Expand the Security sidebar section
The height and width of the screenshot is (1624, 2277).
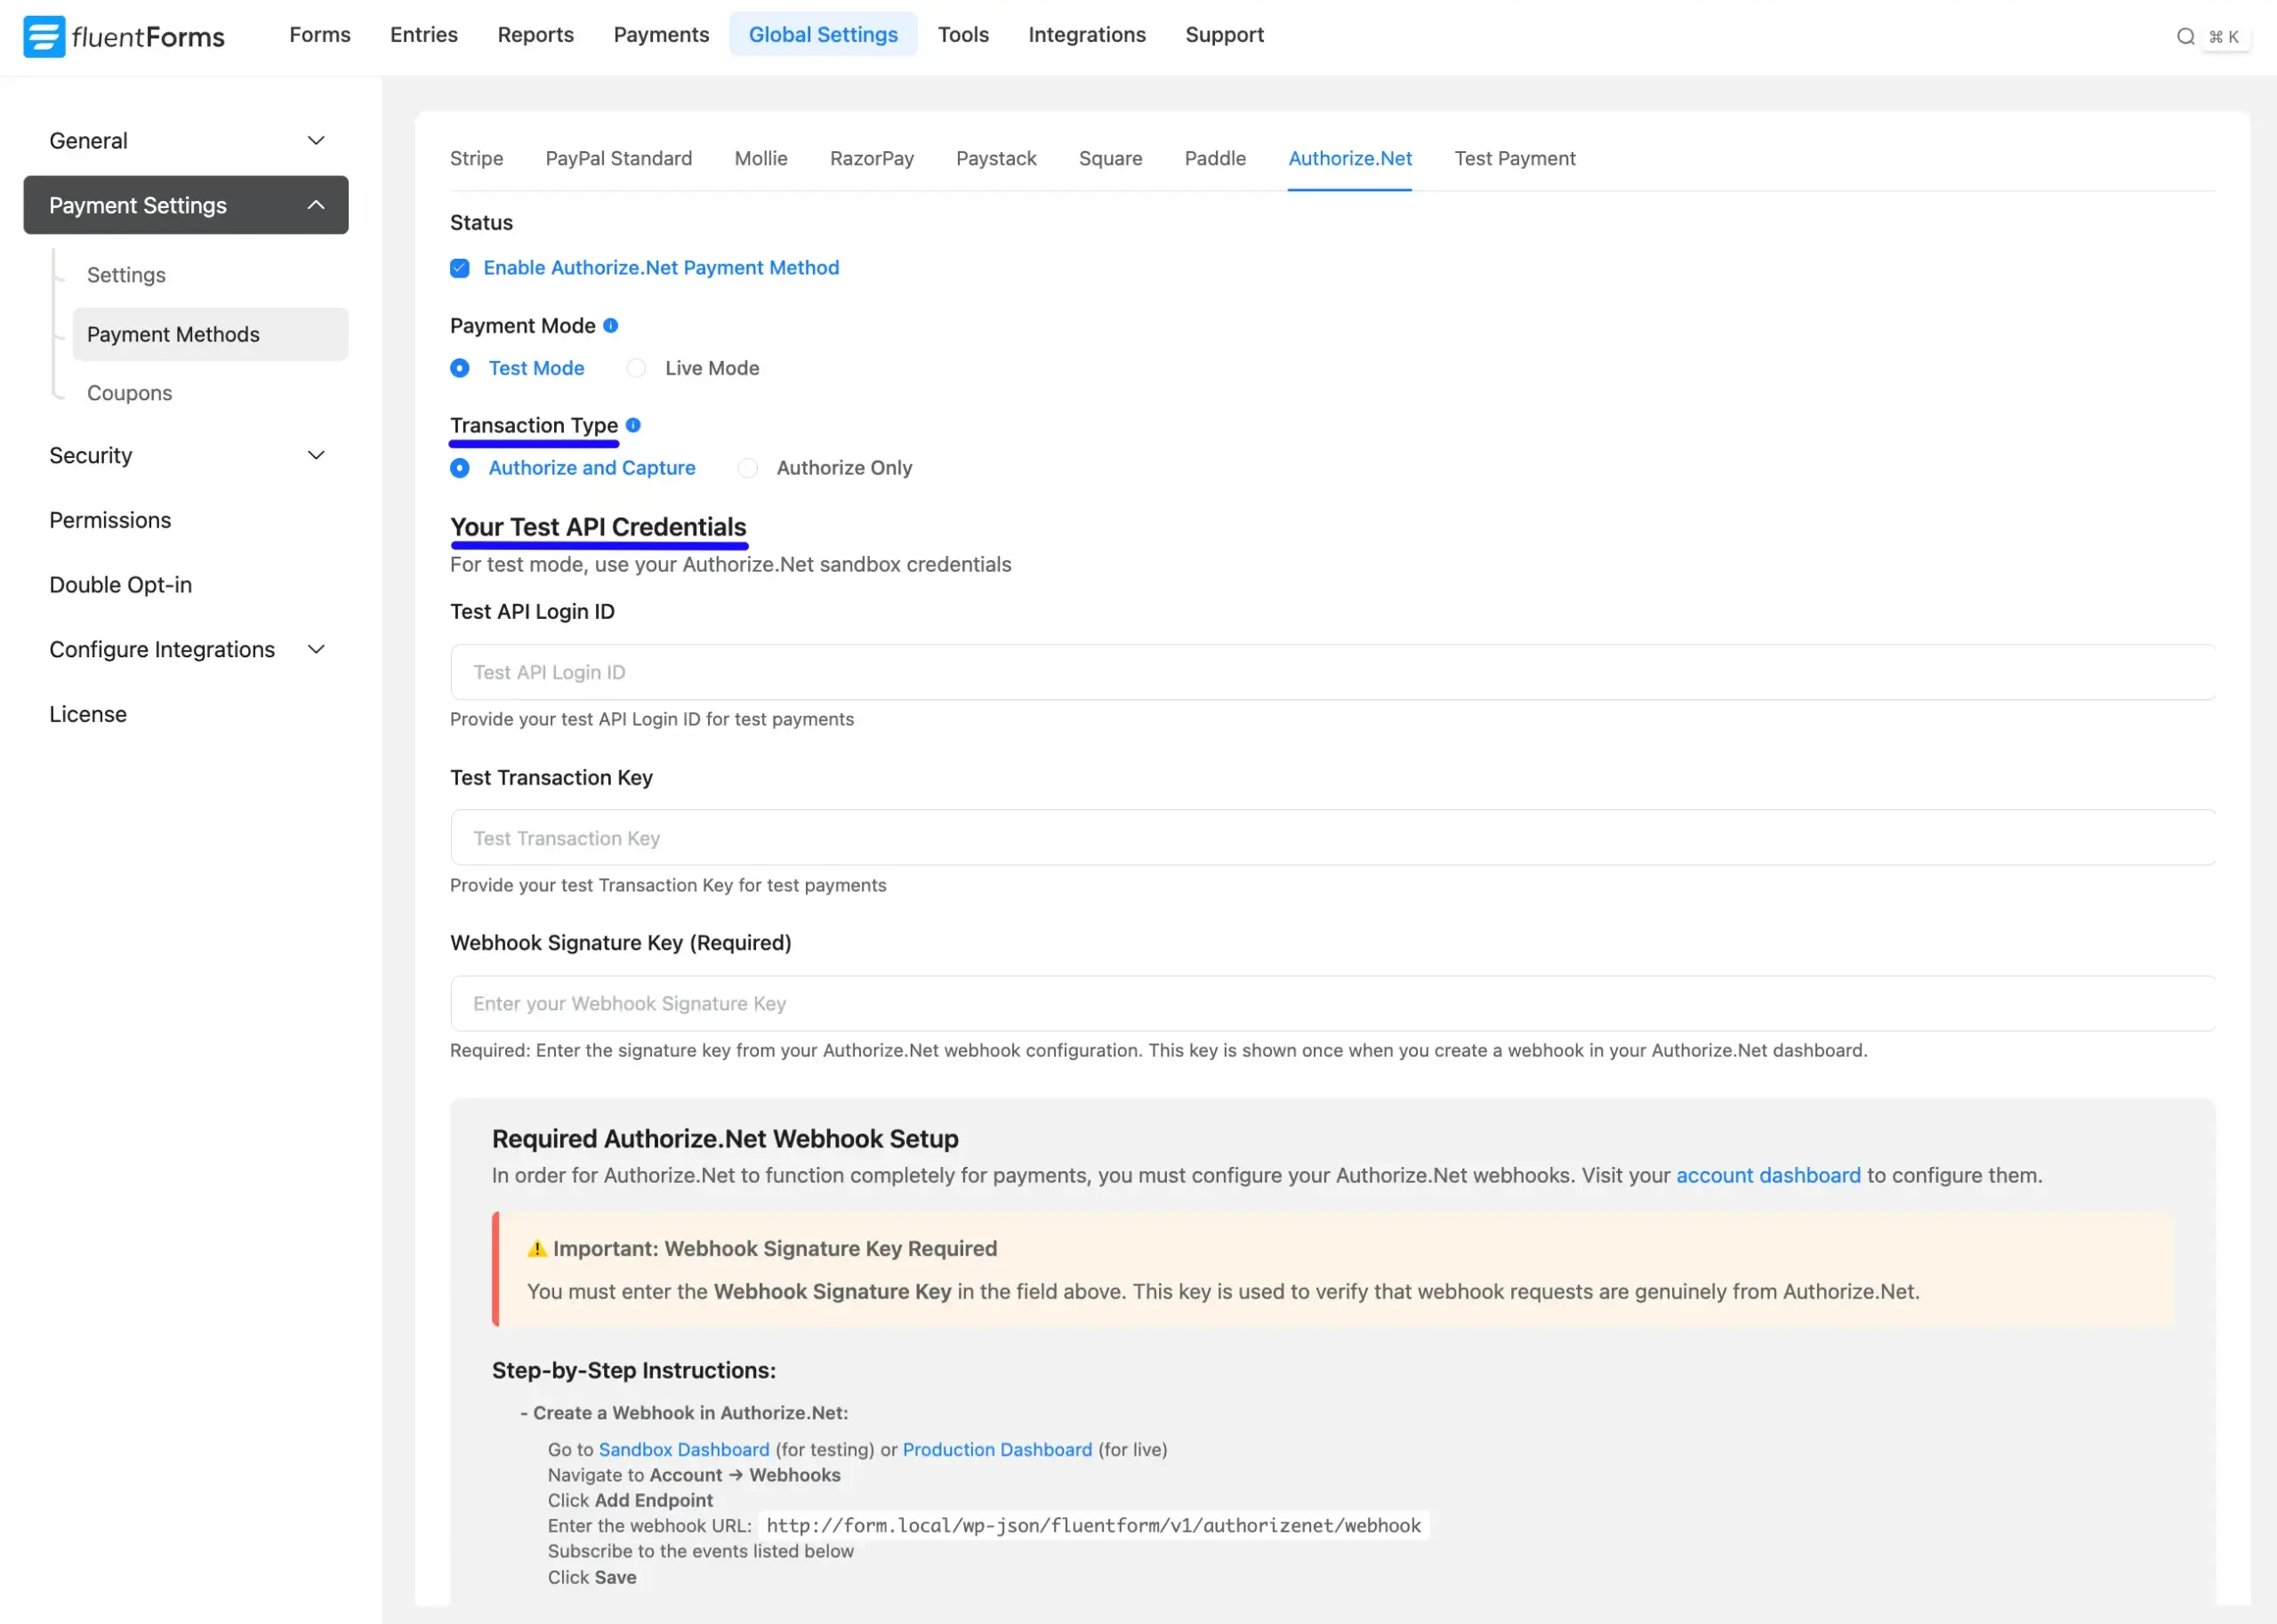point(316,456)
